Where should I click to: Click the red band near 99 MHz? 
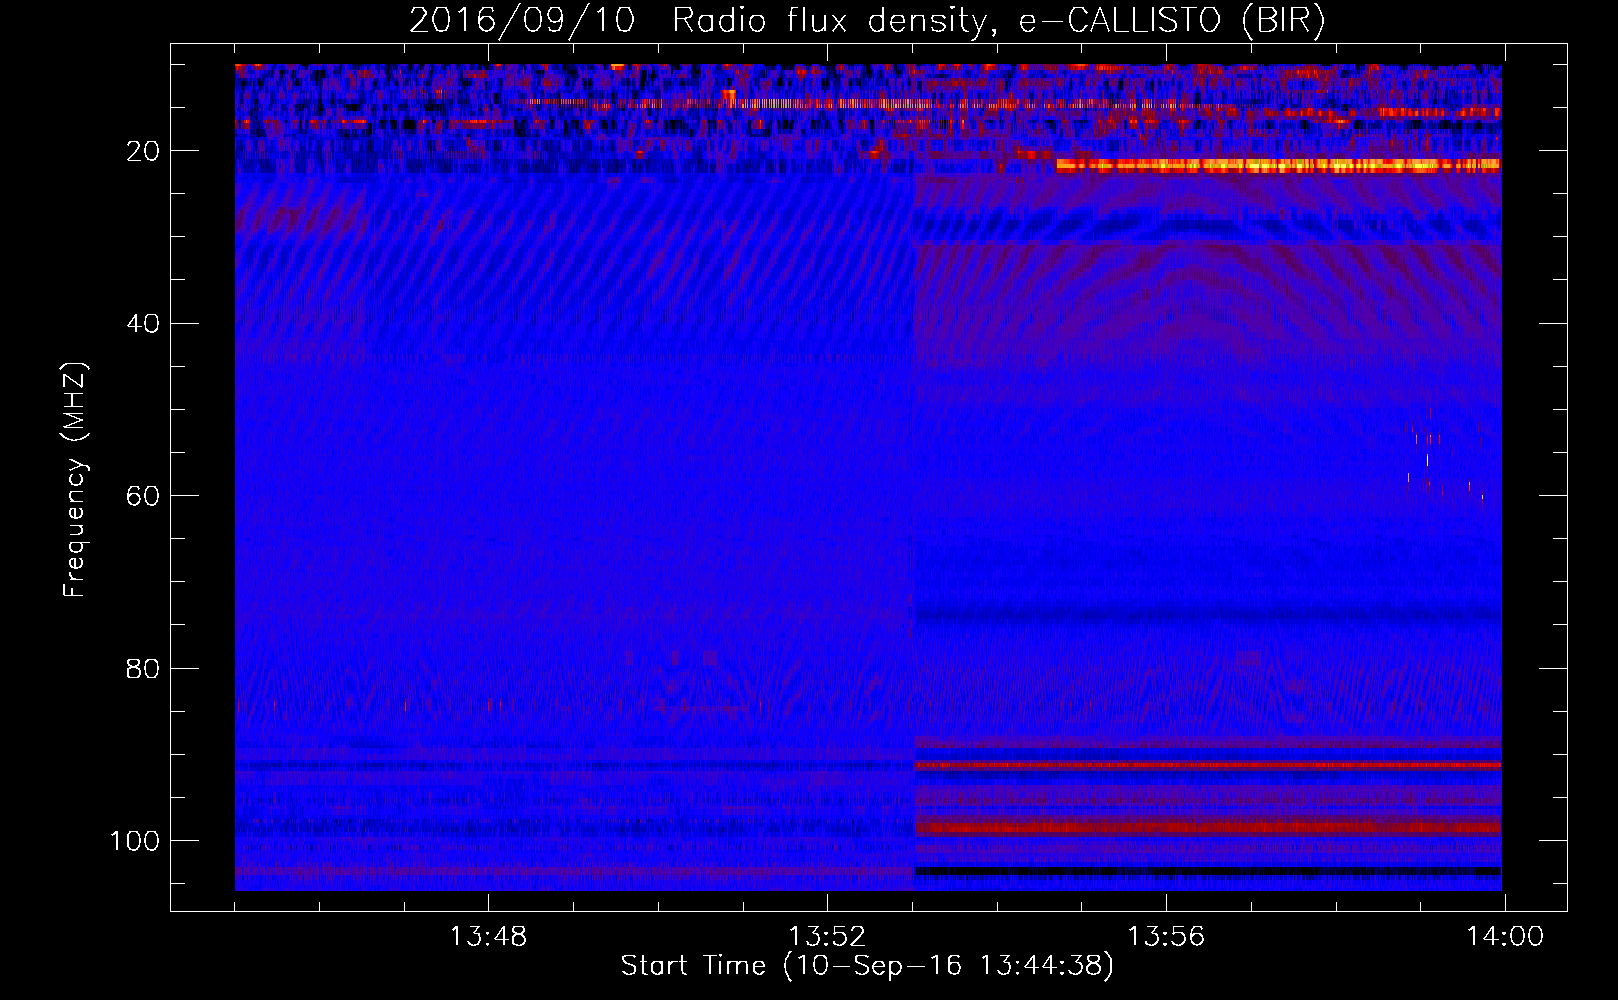[1208, 828]
